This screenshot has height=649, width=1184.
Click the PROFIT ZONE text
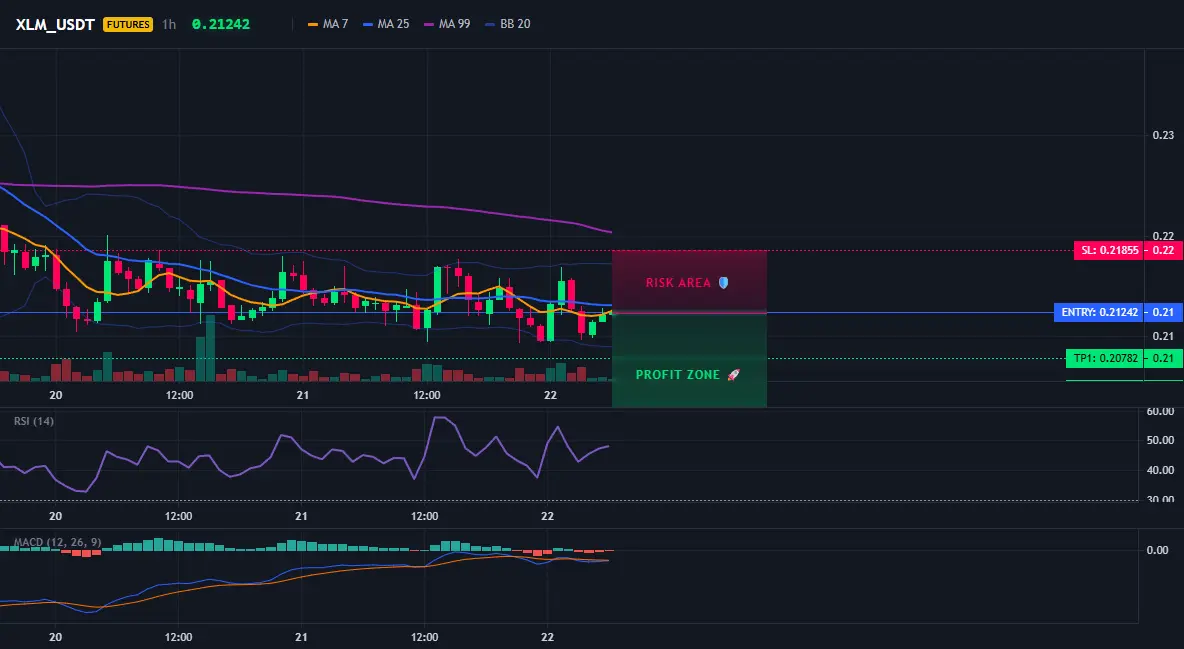click(x=677, y=375)
